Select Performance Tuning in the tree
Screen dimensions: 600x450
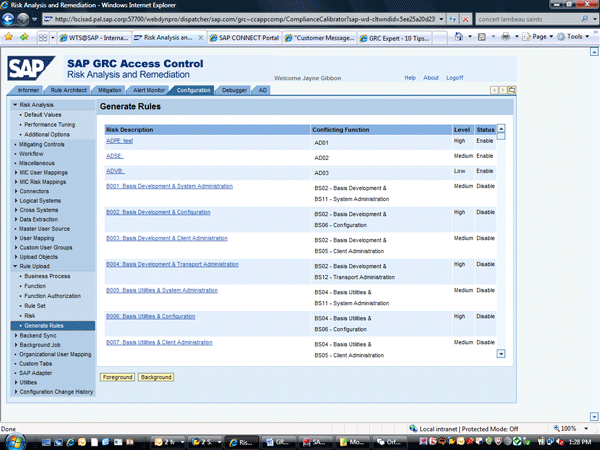pyautogui.click(x=49, y=124)
